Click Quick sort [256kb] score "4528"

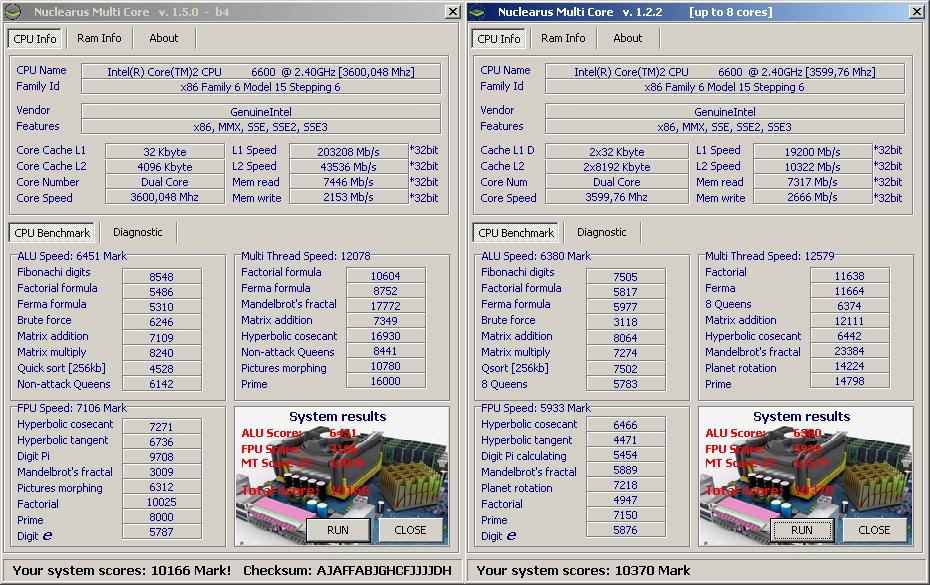point(162,368)
